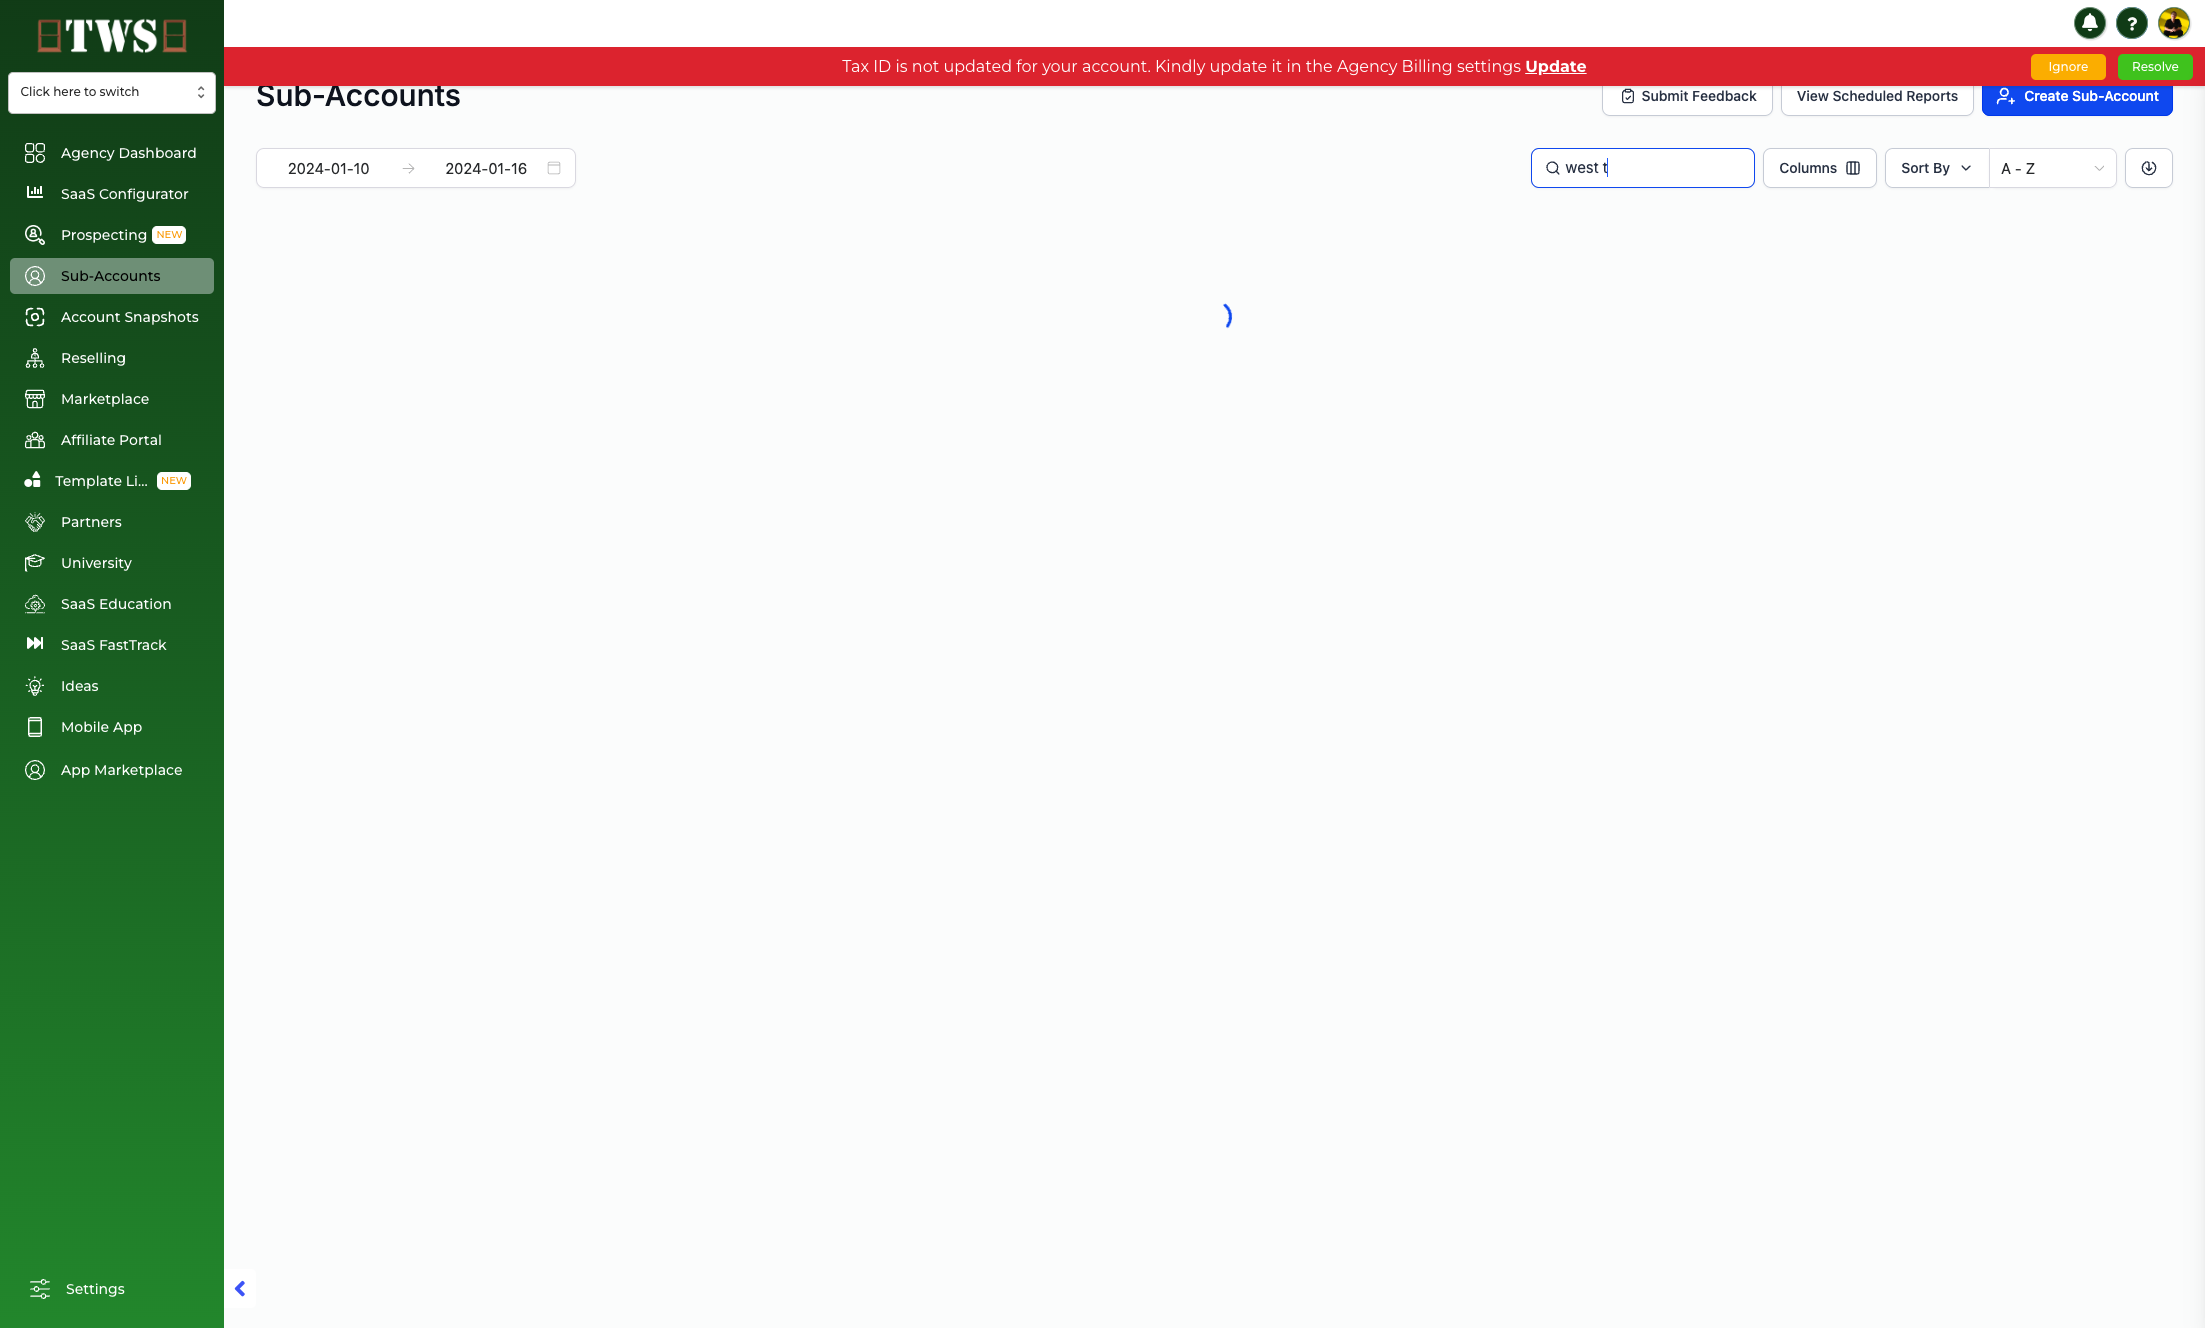The width and height of the screenshot is (2205, 1328).
Task: Open SaaS Education
Action: tap(112, 604)
